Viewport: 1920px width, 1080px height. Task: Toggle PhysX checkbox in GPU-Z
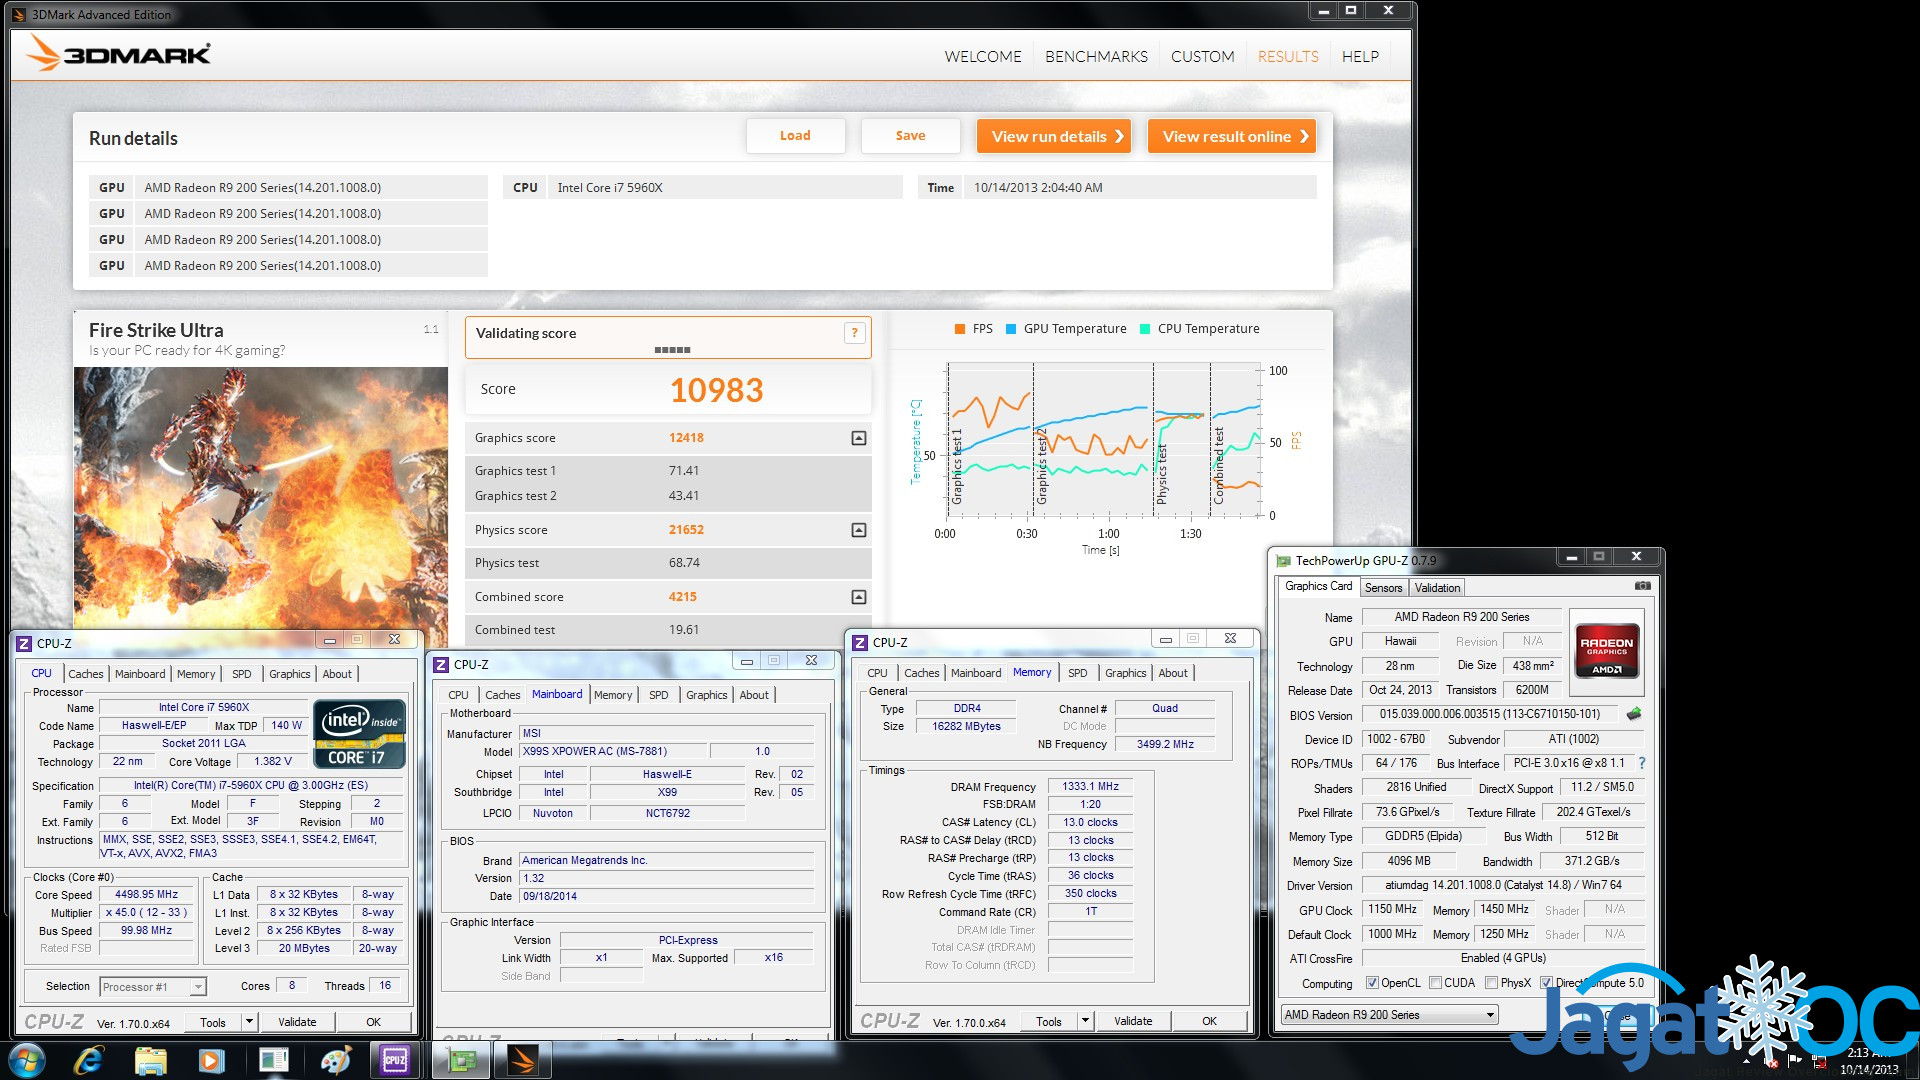(1491, 983)
